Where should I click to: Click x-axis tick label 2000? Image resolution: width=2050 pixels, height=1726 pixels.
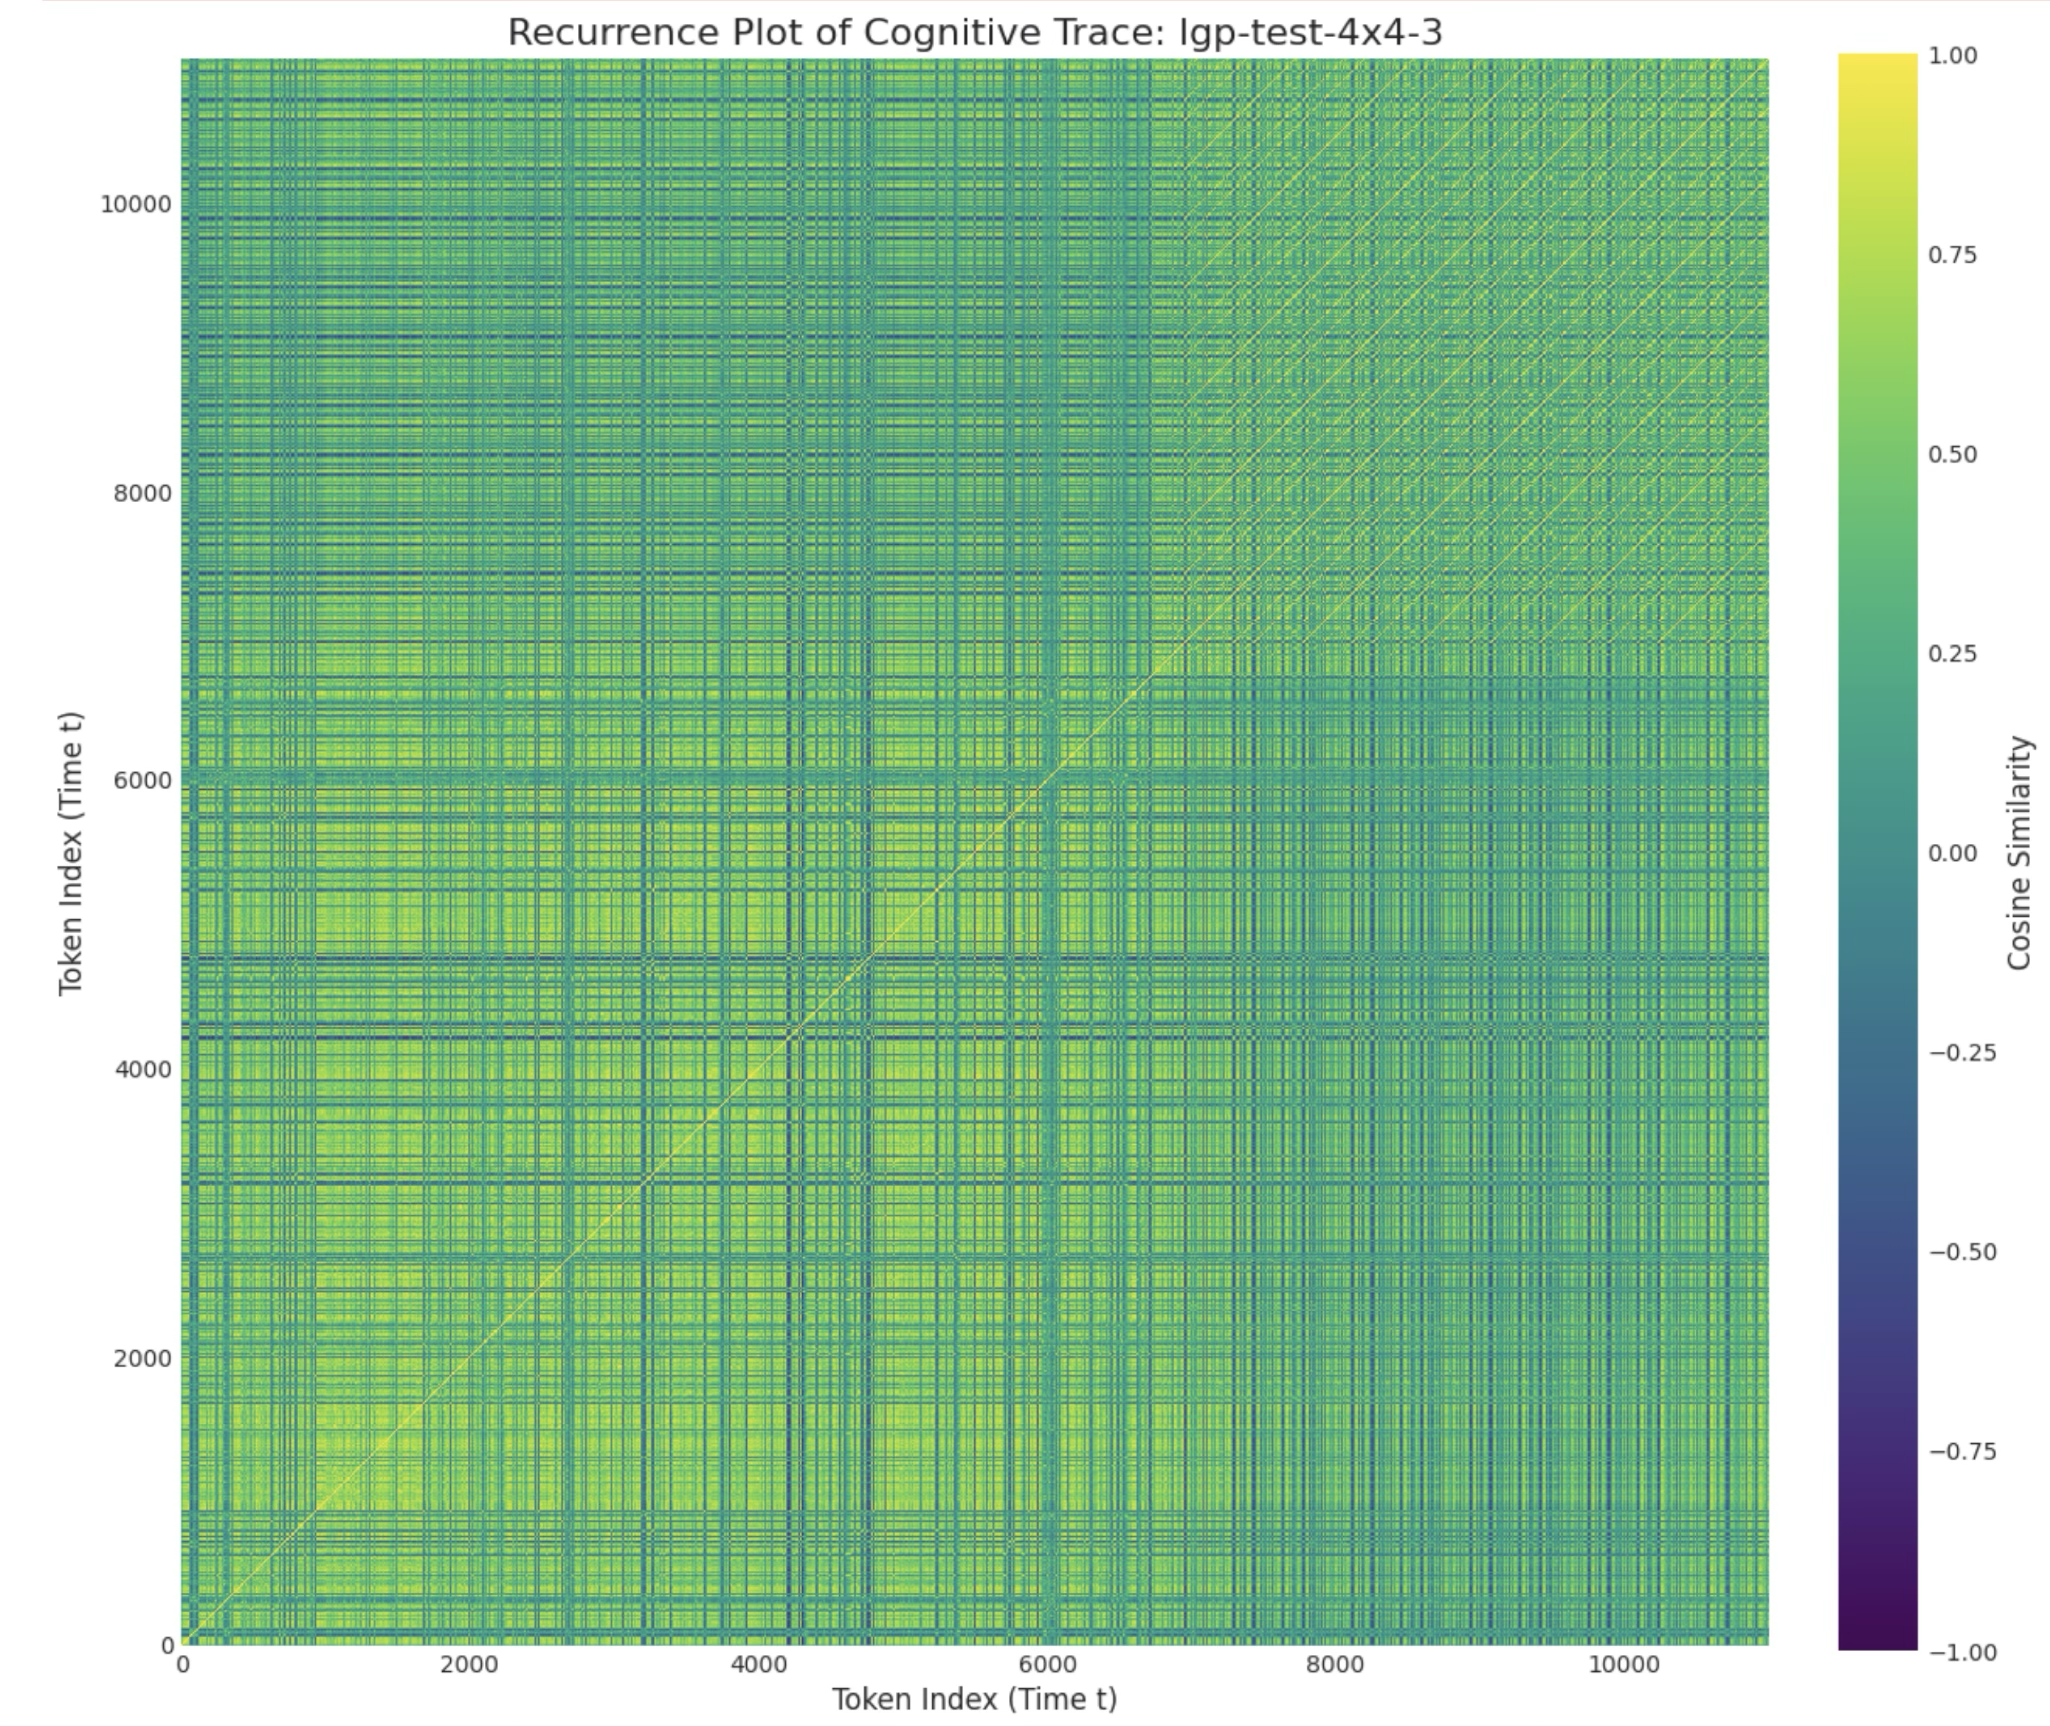[469, 1665]
